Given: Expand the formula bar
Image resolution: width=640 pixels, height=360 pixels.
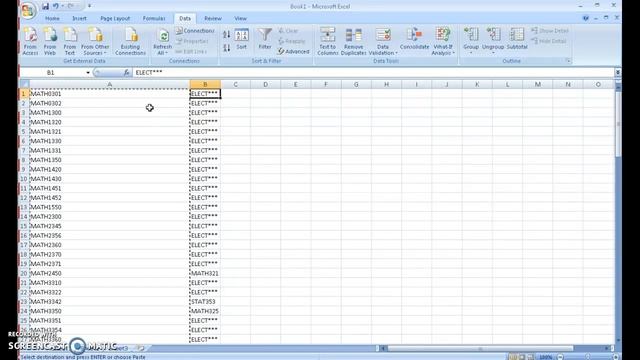Looking at the screenshot, I should click(618, 73).
